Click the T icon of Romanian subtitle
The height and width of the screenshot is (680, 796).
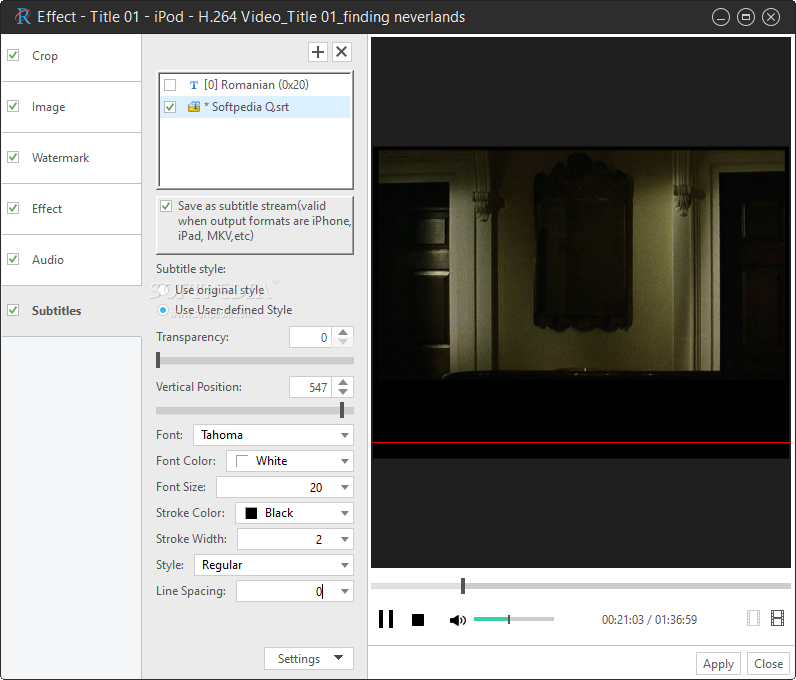[x=193, y=85]
